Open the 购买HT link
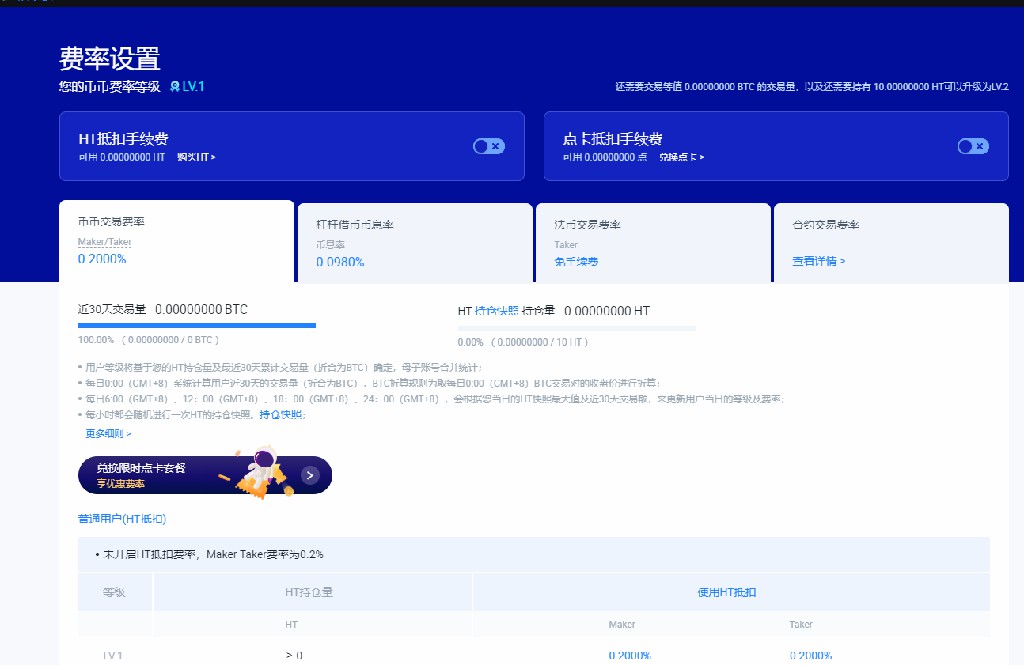 pos(196,157)
